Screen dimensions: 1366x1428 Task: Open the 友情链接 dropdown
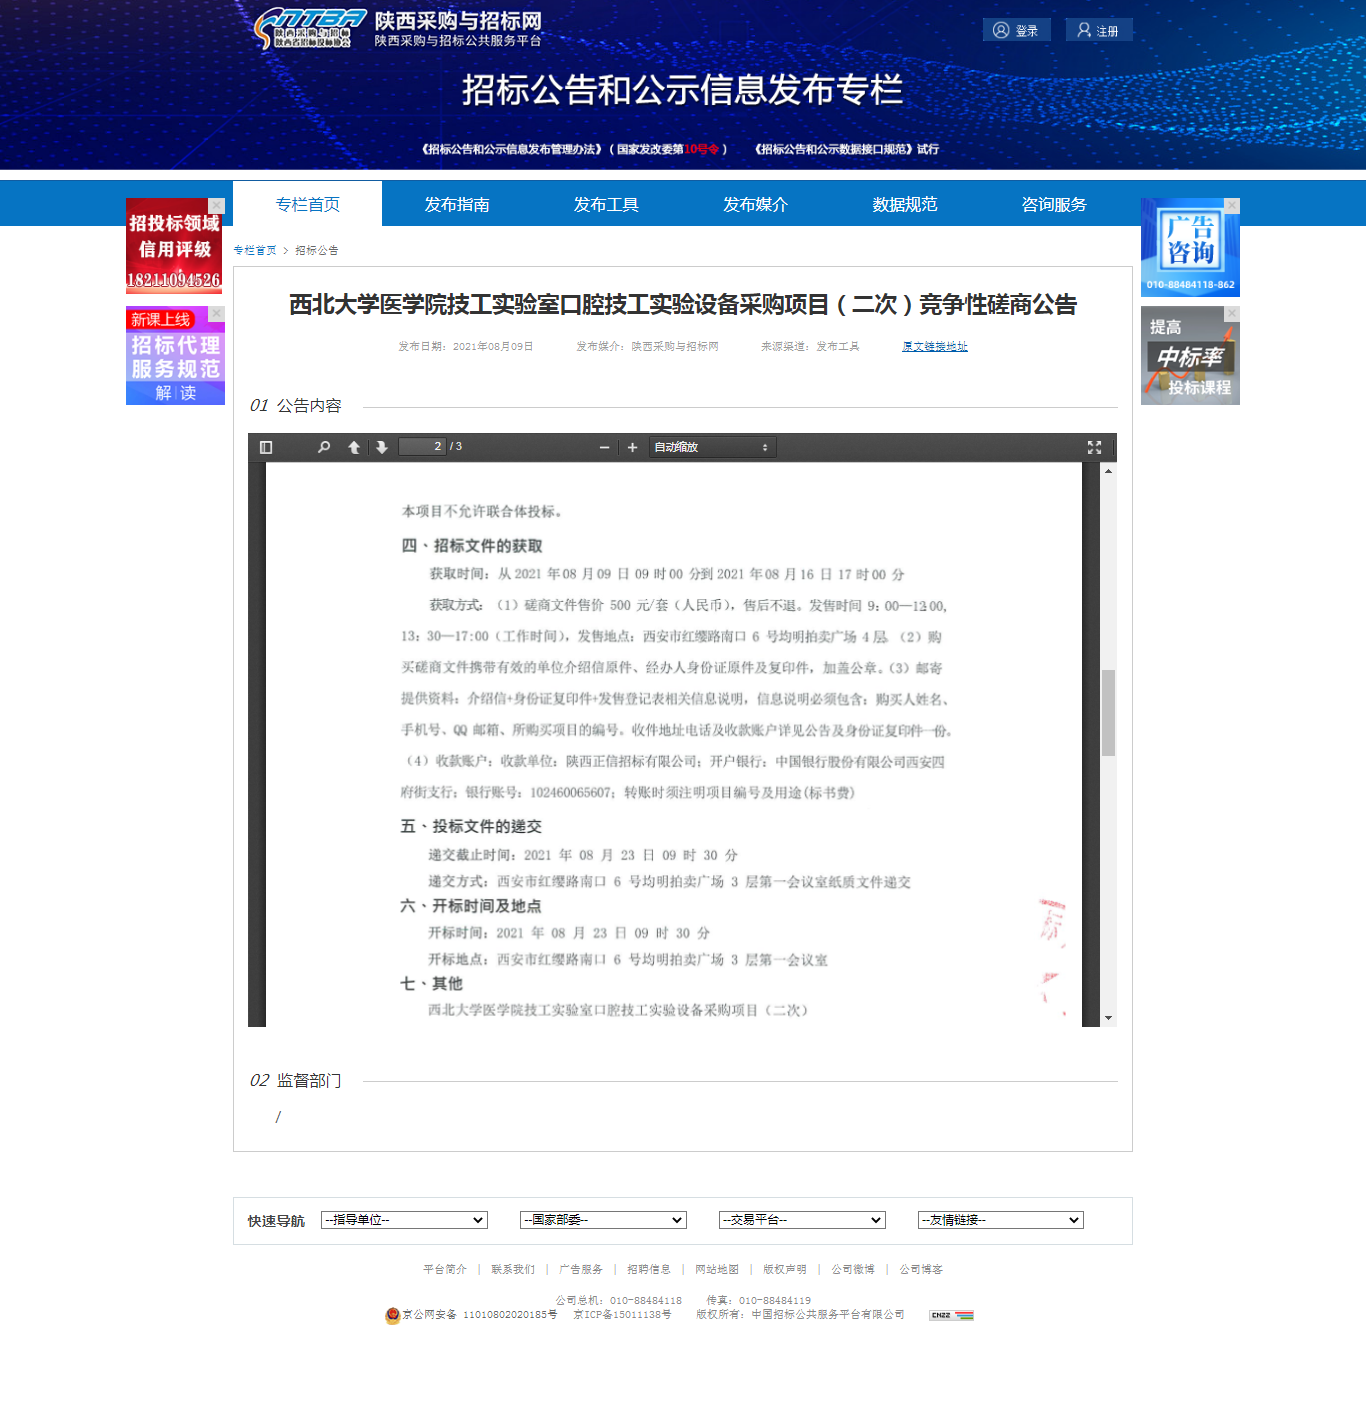tap(1001, 1220)
